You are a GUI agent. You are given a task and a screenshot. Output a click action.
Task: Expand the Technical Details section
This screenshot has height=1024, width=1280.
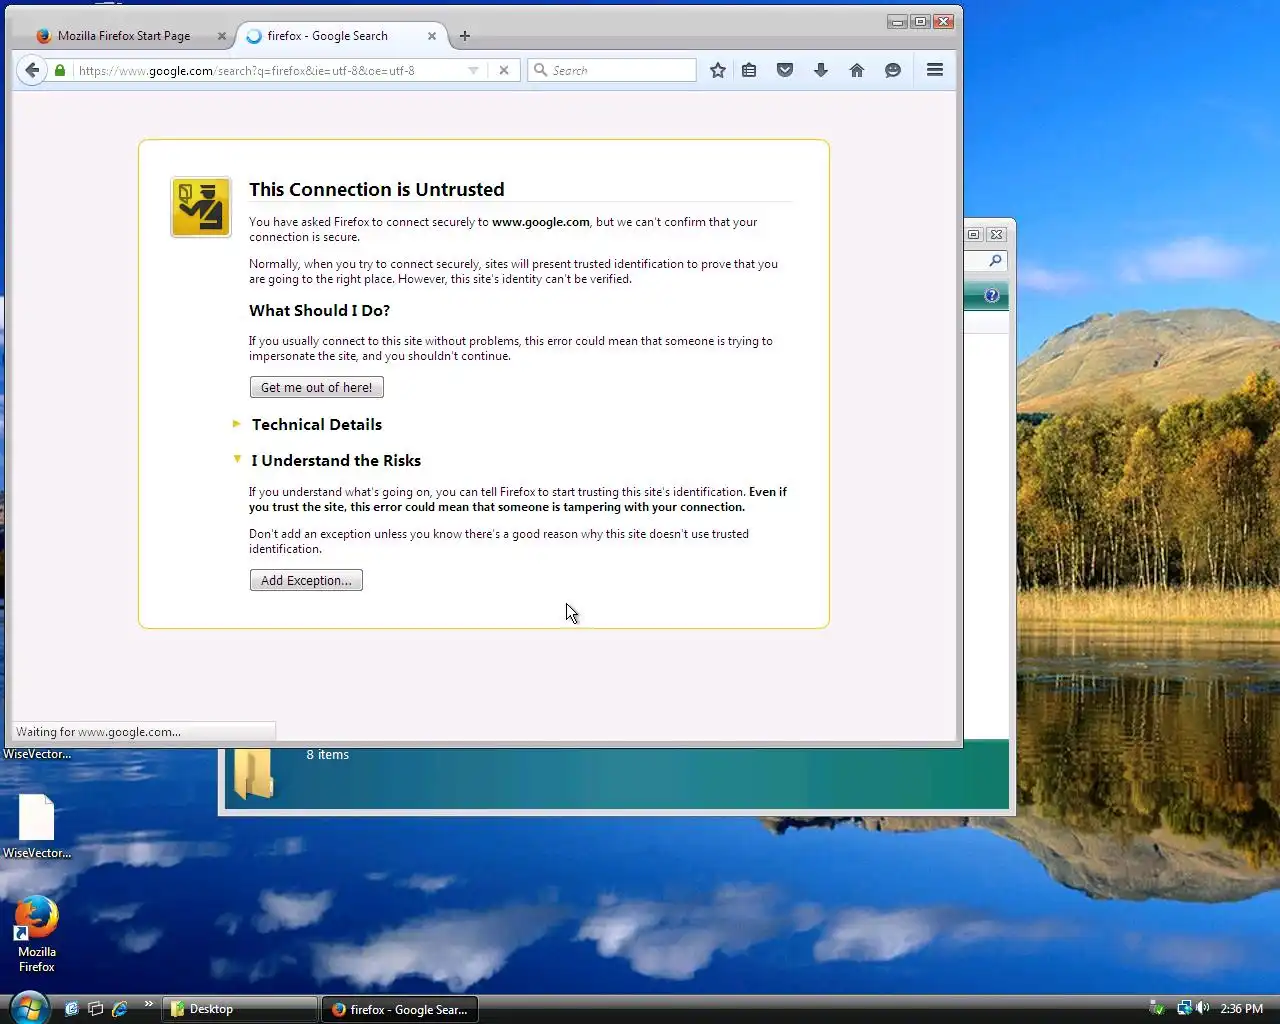[x=316, y=424]
